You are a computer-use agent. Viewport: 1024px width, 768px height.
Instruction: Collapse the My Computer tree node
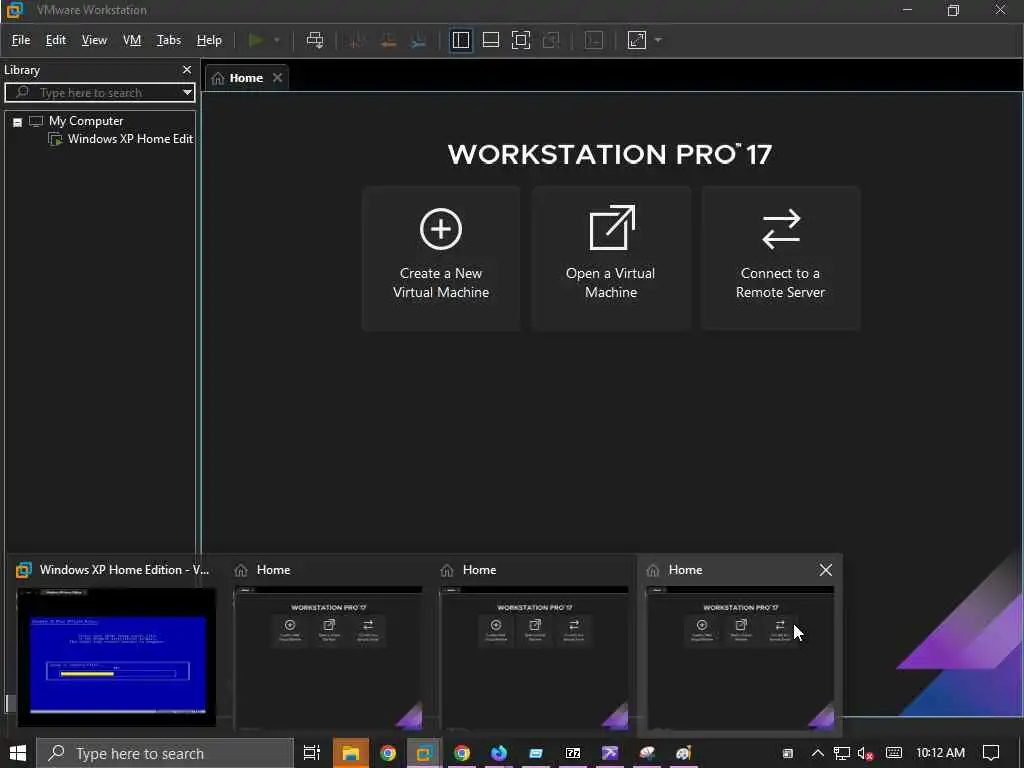pos(18,122)
